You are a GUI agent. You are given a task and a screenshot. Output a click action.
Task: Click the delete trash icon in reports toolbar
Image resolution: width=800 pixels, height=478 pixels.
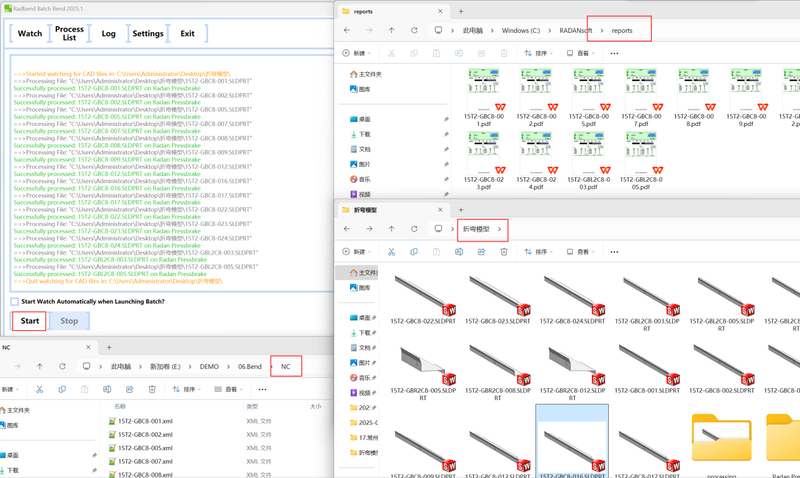tap(503, 53)
